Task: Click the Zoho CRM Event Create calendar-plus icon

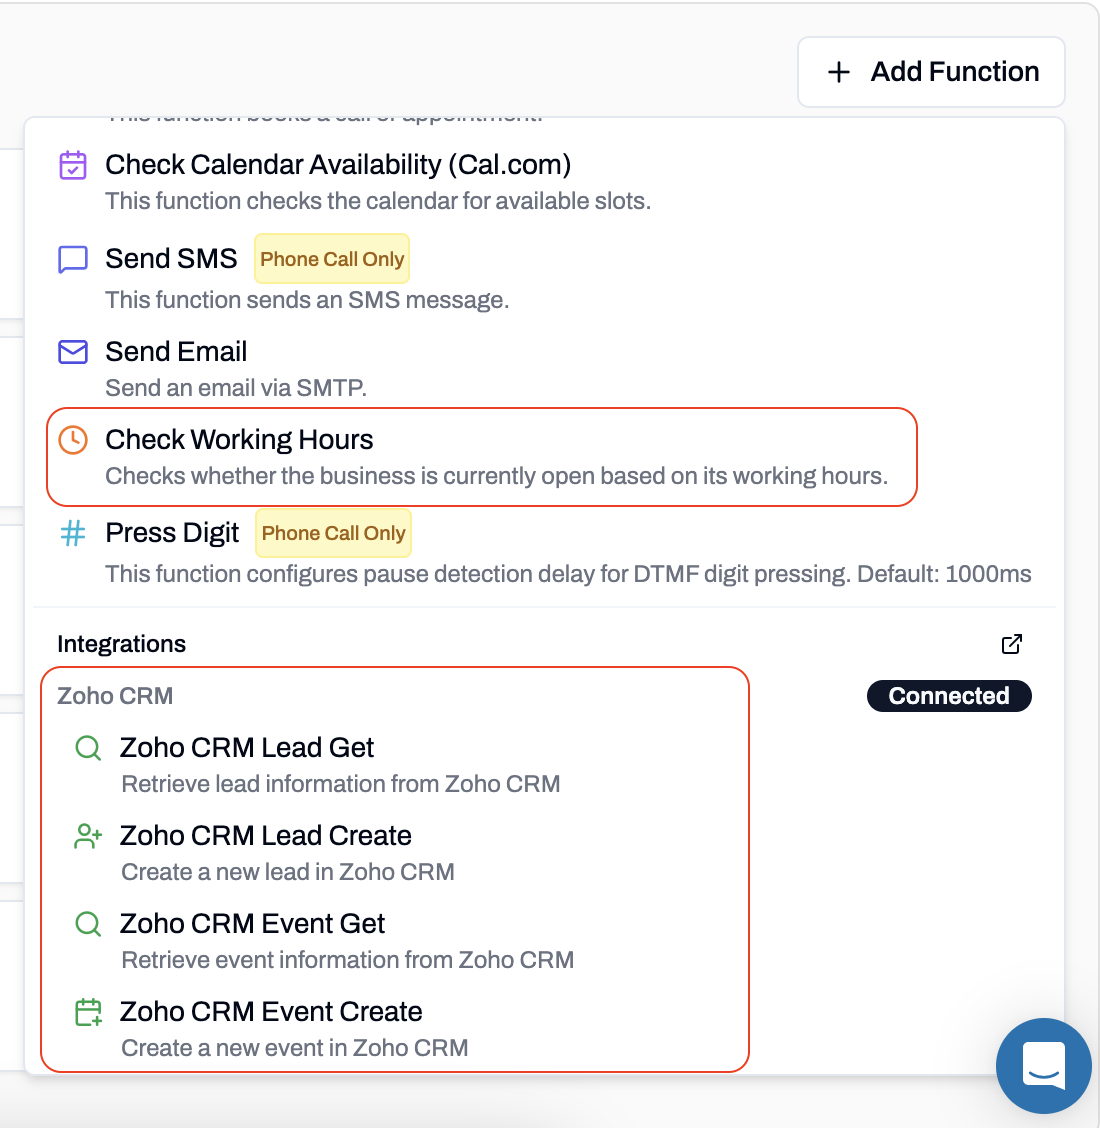Action: coord(87,1011)
